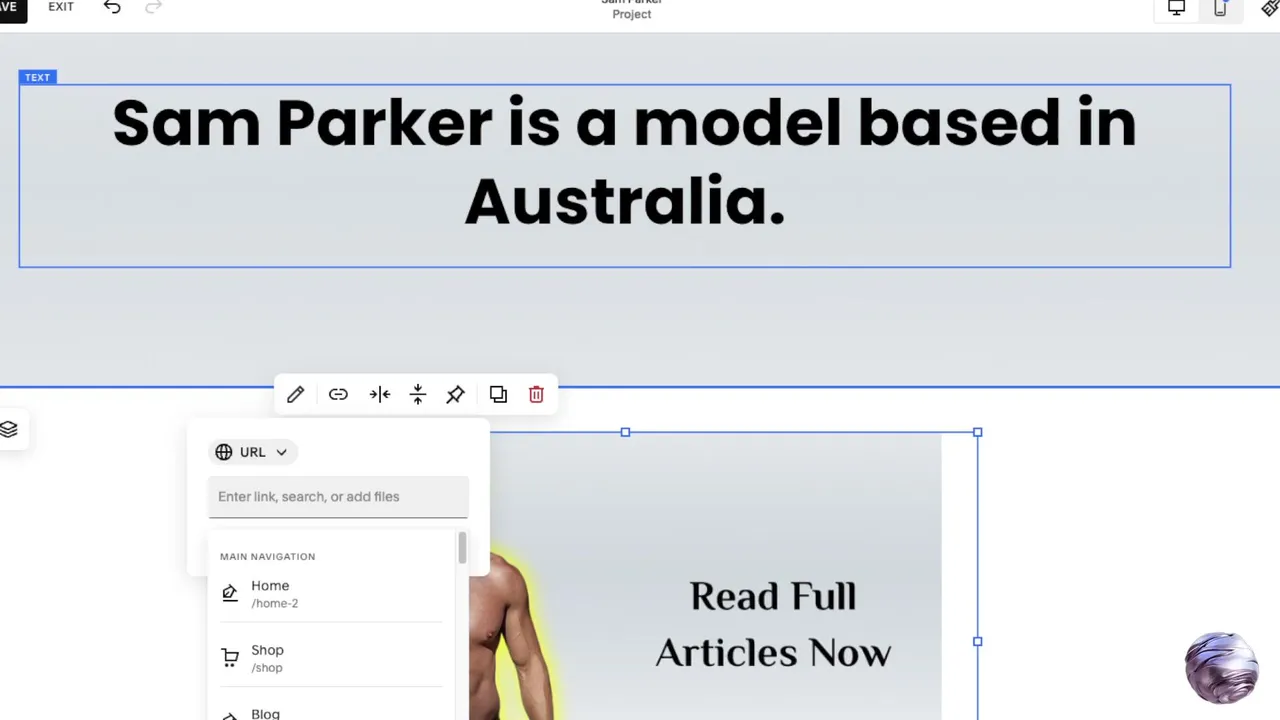The image size is (1280, 720).
Task: Duplicate the selected element icon
Action: click(498, 395)
